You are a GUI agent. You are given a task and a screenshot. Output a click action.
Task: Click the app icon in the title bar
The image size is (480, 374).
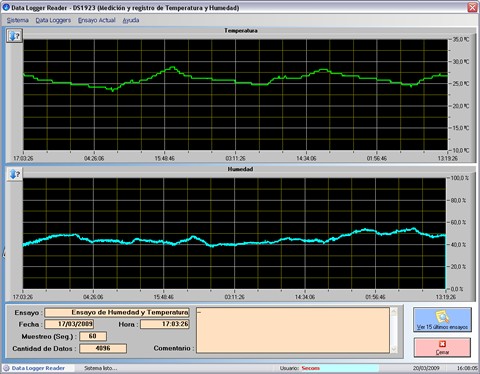[x=6, y=7]
